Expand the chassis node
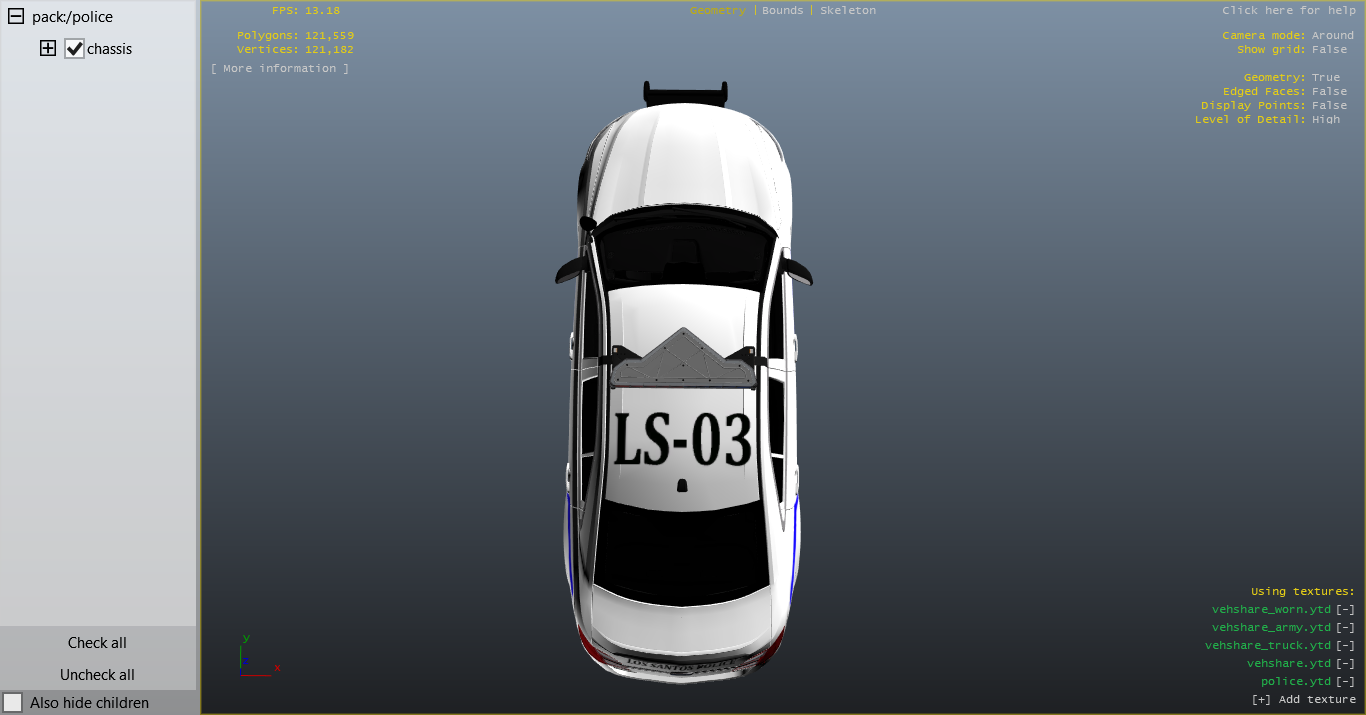Viewport: 1366px width, 715px height. pyautogui.click(x=48, y=48)
